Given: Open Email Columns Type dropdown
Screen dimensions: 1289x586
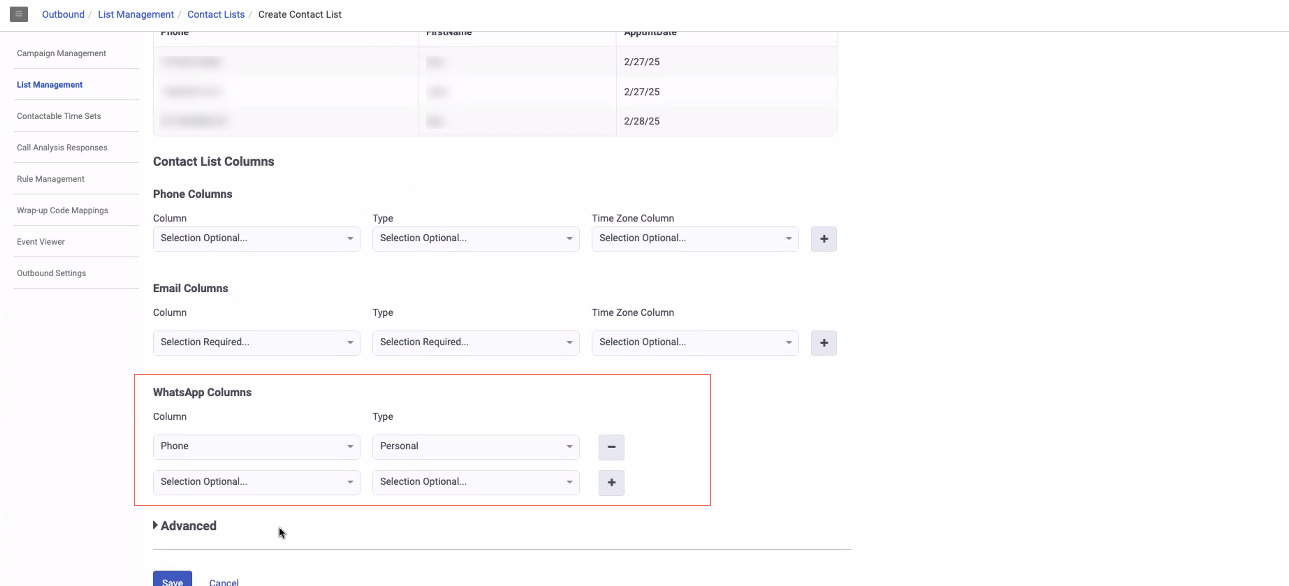Looking at the screenshot, I should click(475, 343).
